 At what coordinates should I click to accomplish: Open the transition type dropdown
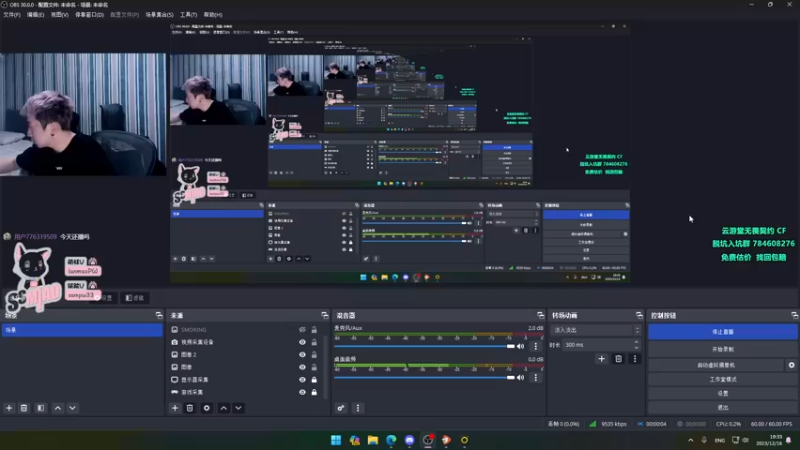[x=595, y=330]
